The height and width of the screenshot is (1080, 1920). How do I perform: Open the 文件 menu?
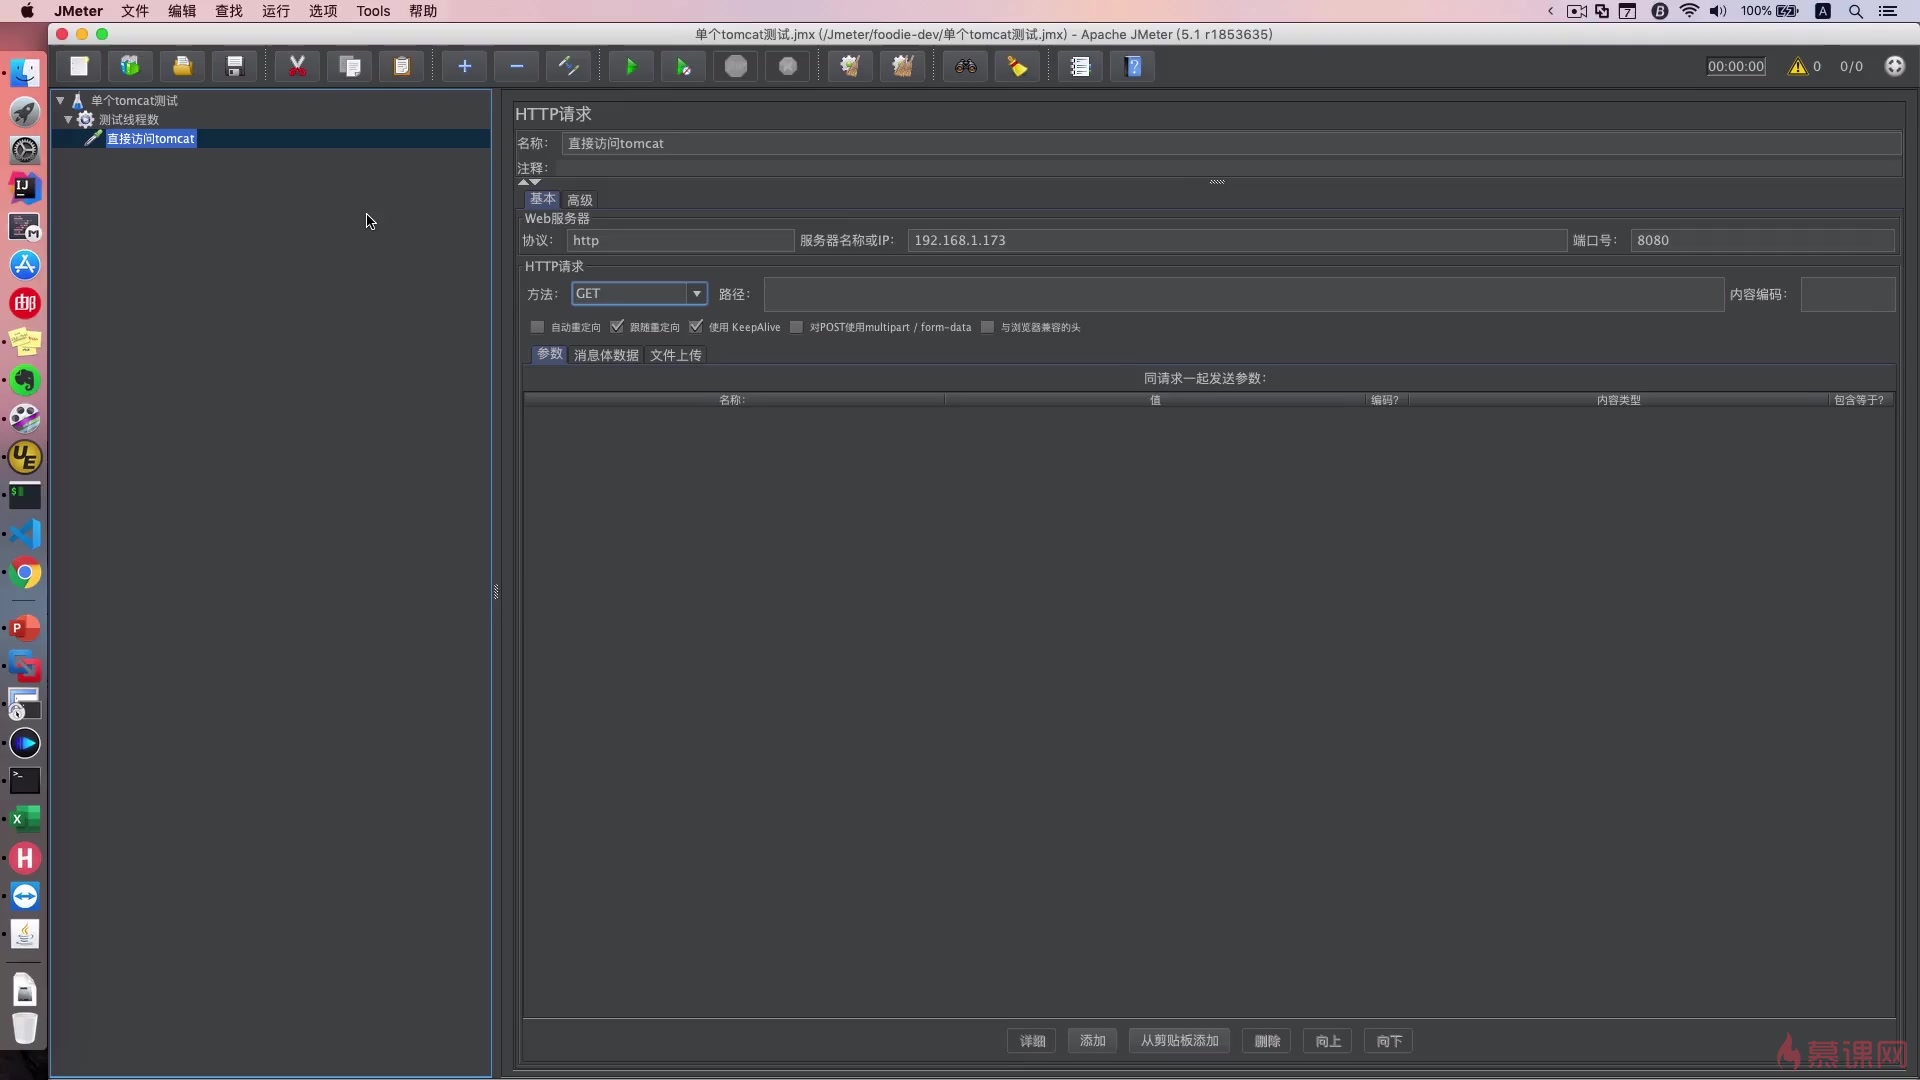(x=134, y=11)
